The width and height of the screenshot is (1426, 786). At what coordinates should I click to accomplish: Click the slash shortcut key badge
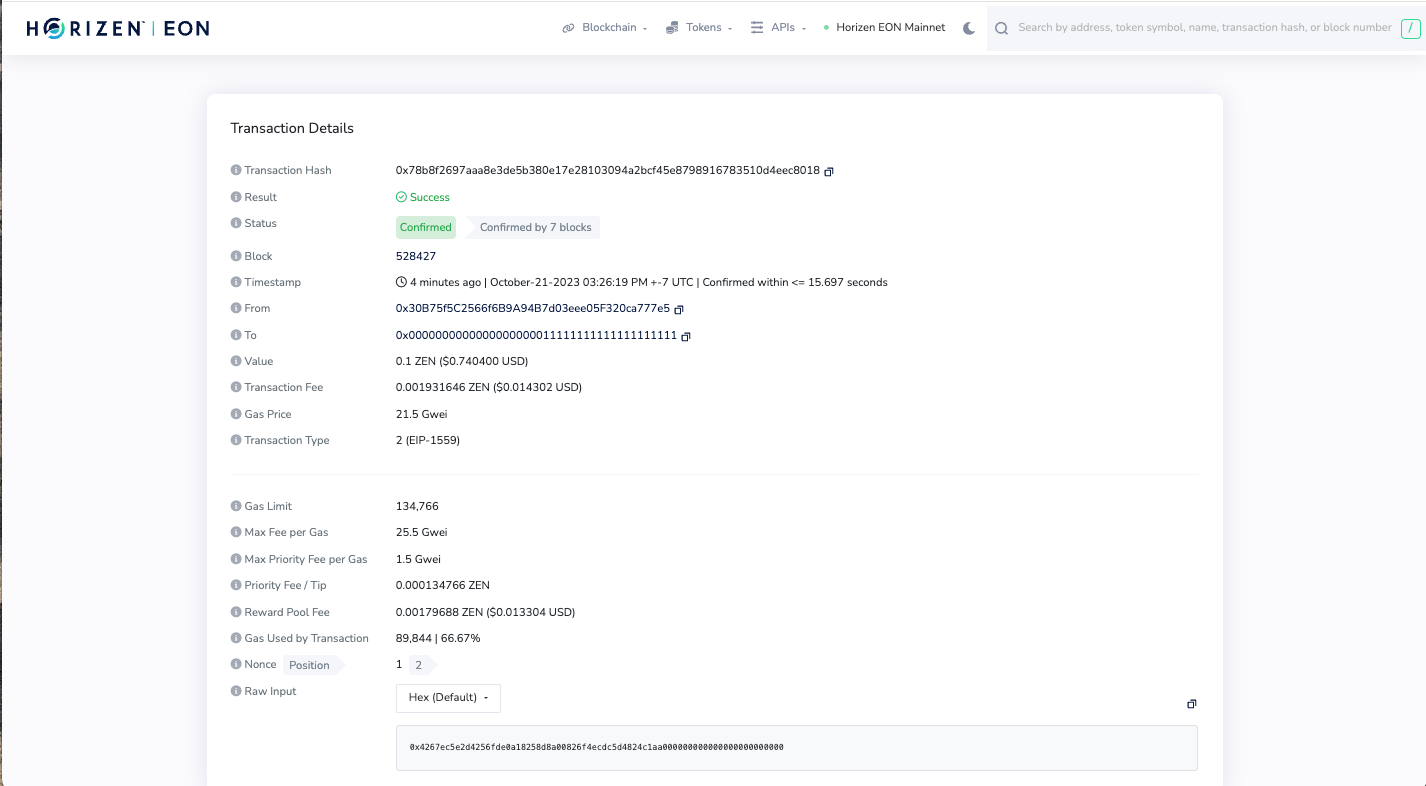(x=1411, y=28)
